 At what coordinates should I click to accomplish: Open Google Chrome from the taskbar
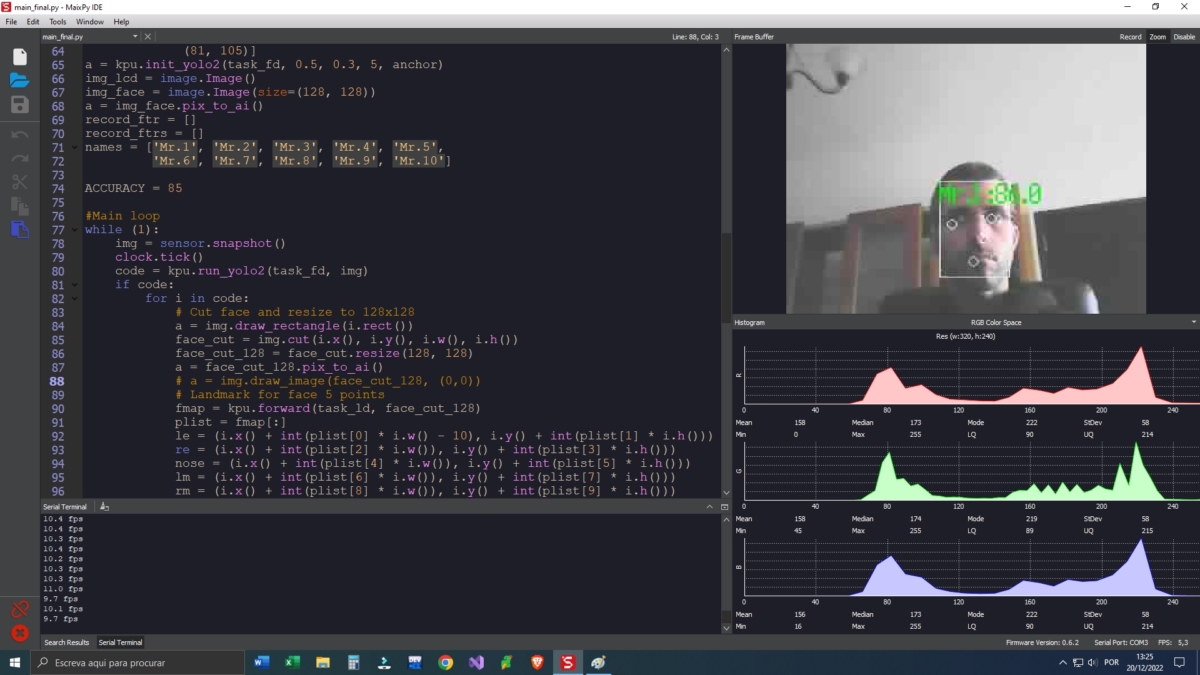(446, 662)
